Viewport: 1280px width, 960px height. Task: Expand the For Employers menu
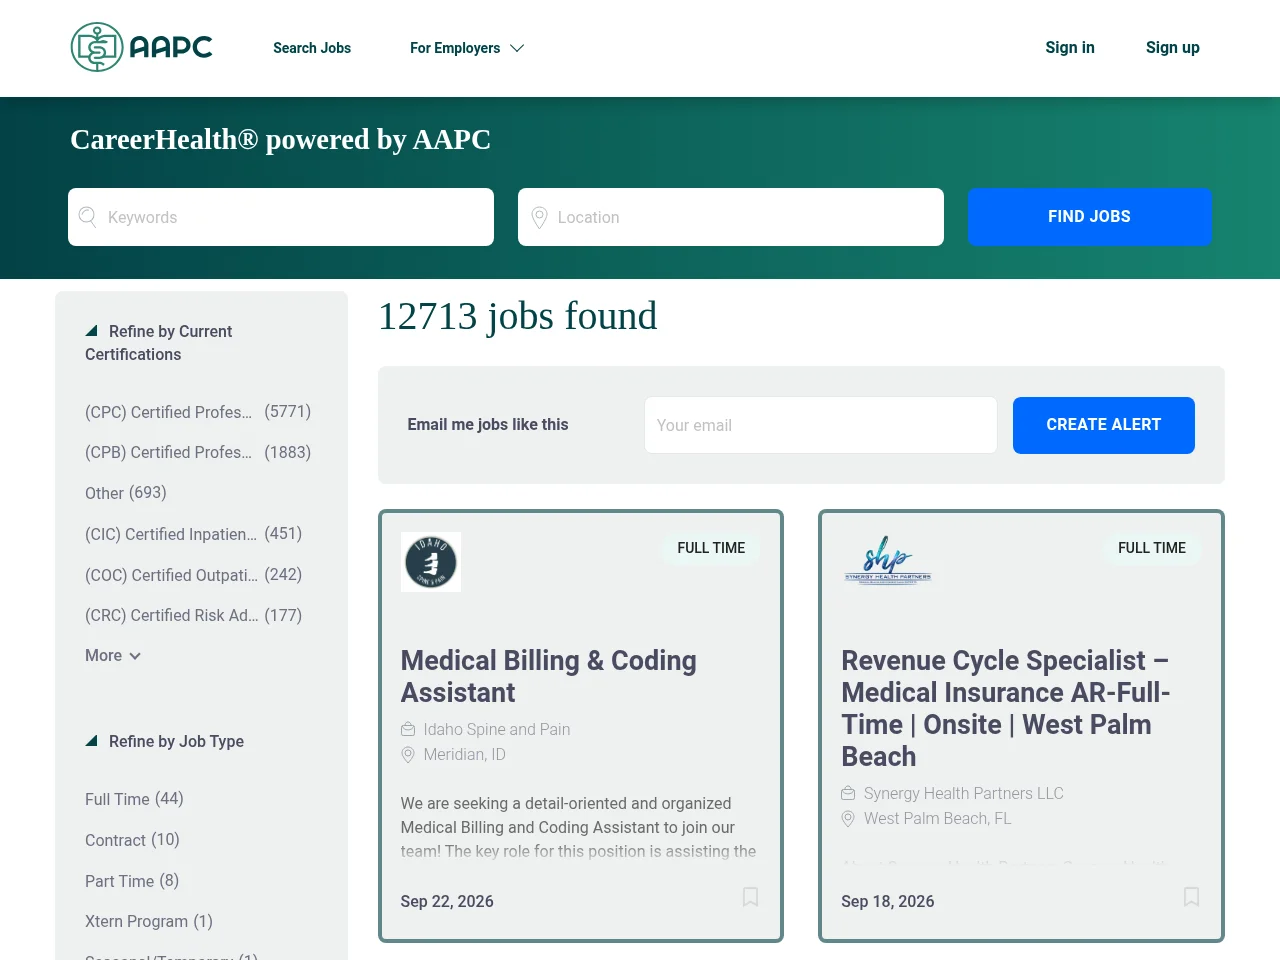467,48
